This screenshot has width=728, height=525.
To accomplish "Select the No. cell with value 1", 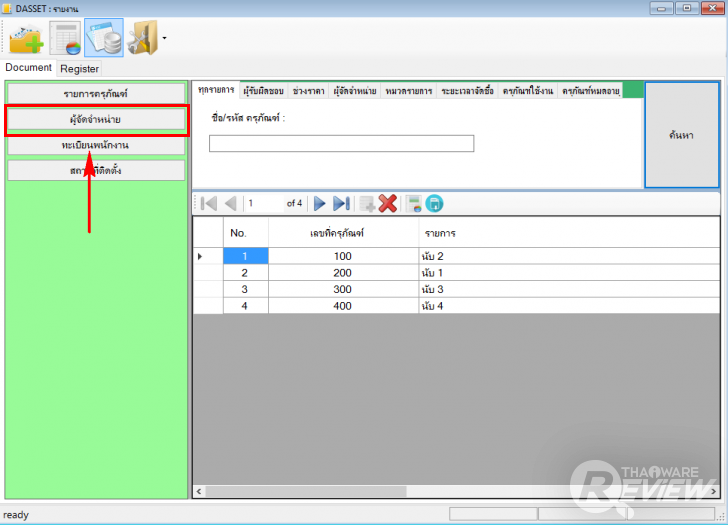I will point(246,256).
